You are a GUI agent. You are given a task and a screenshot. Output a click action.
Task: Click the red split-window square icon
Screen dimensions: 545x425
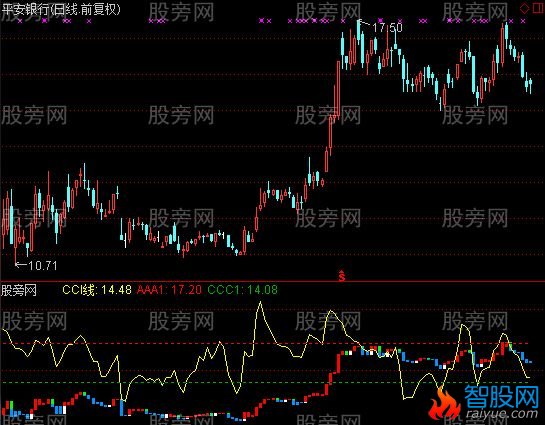pos(538,8)
